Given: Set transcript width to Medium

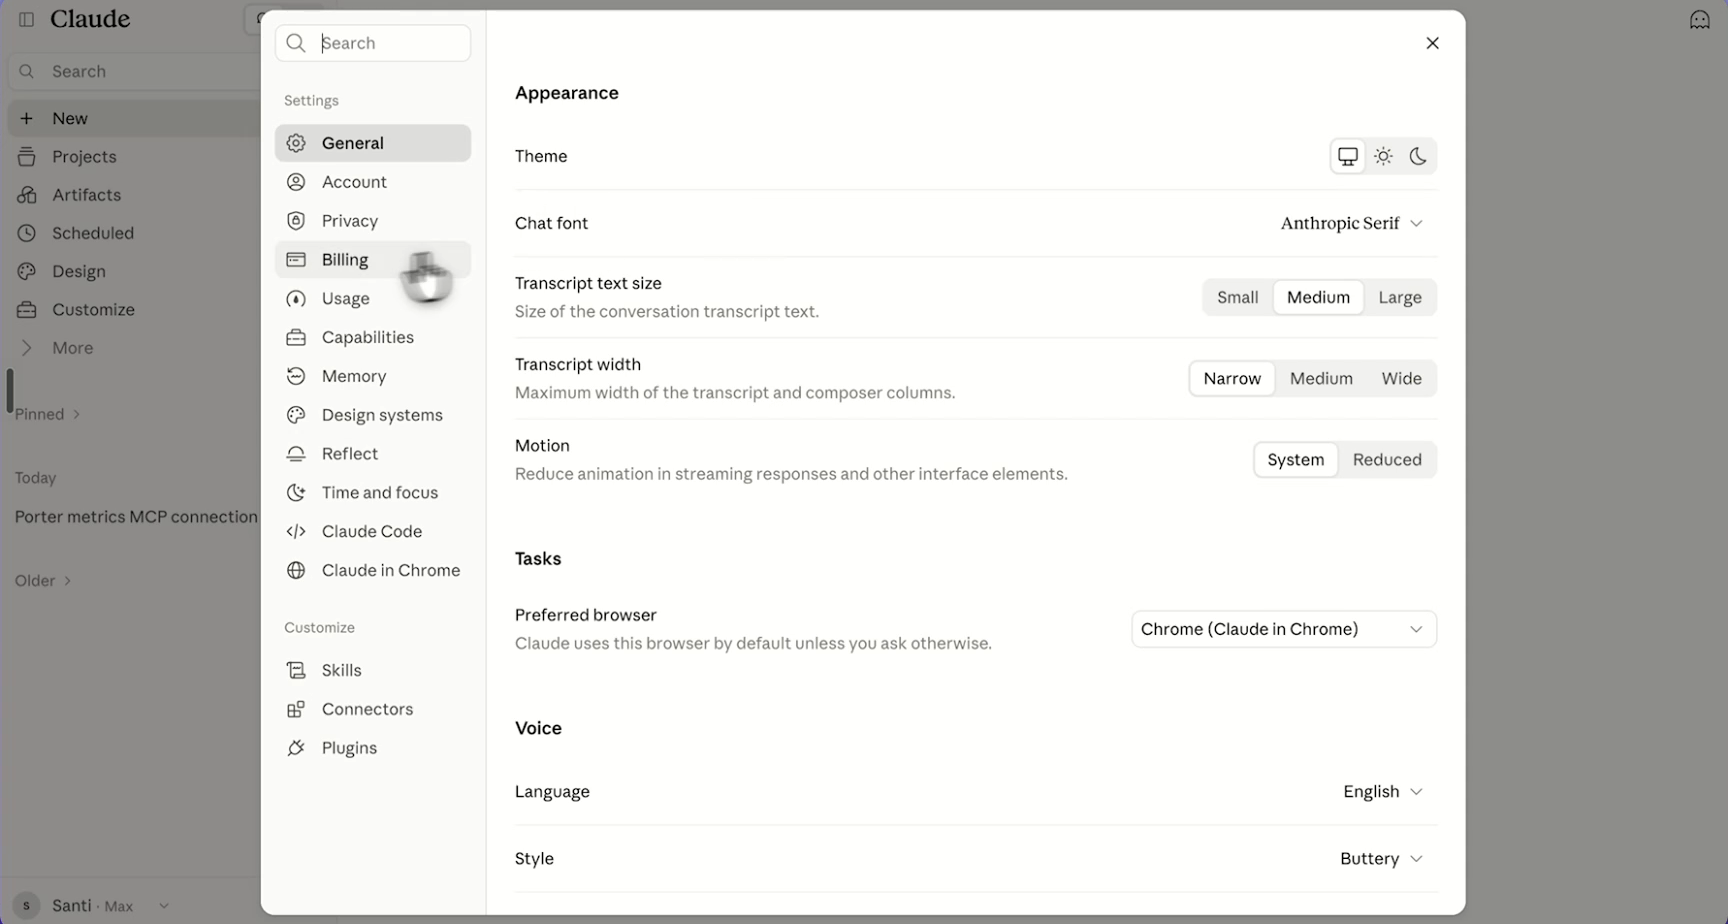Looking at the screenshot, I should [1321, 378].
